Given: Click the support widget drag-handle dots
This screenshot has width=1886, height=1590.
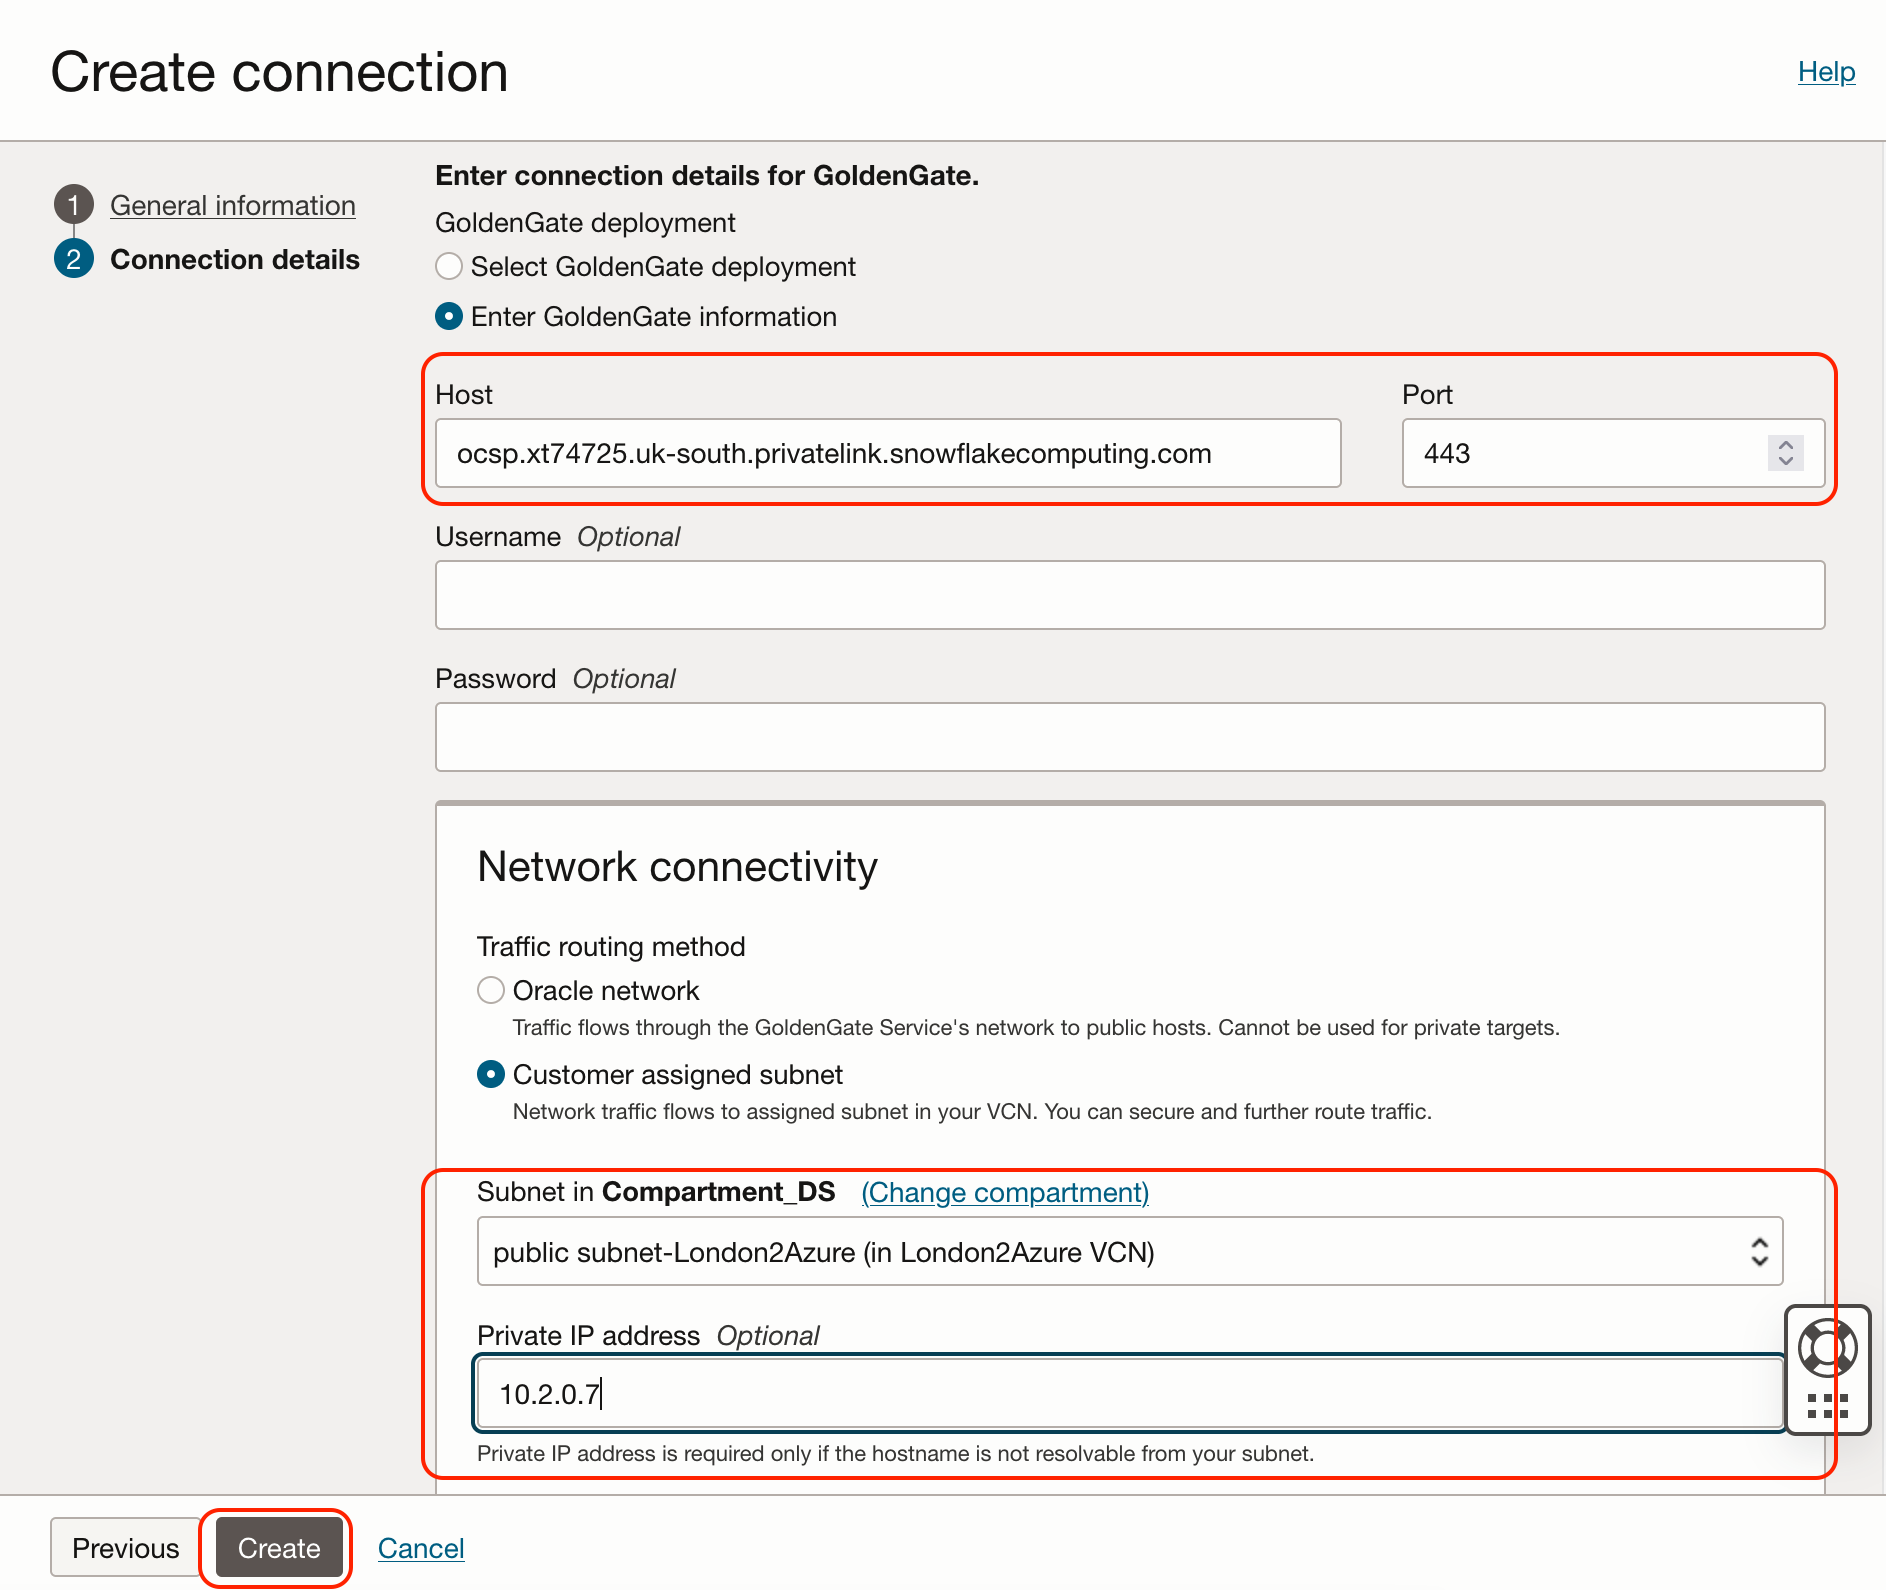Looking at the screenshot, I should (1827, 1406).
